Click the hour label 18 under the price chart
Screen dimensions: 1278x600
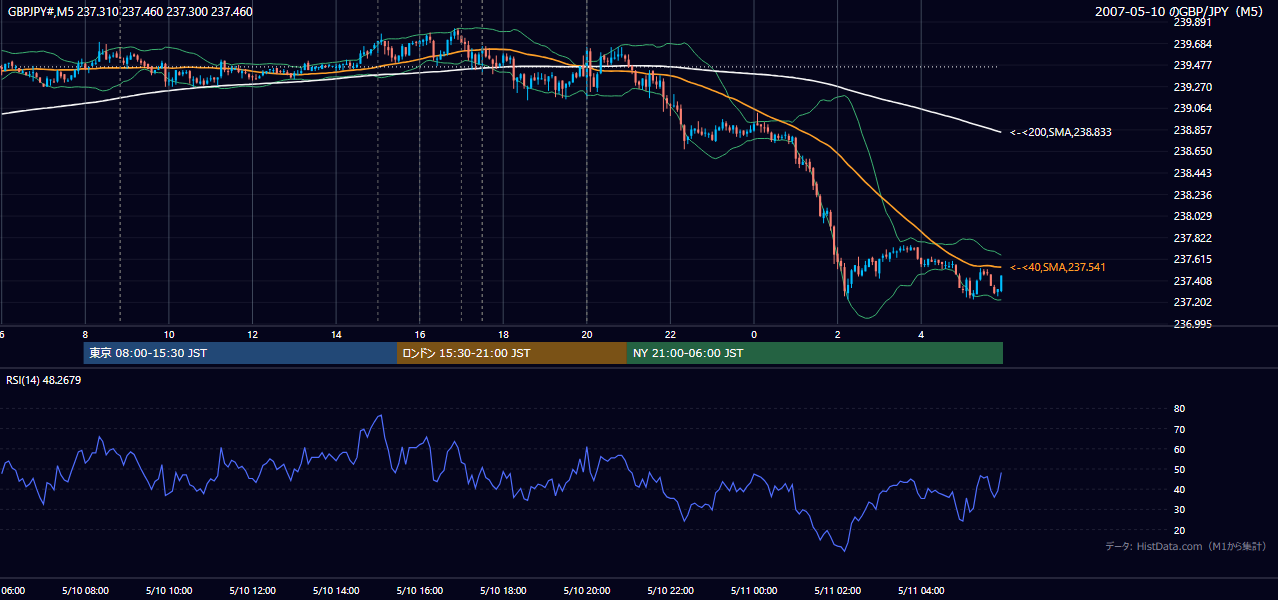click(x=504, y=335)
